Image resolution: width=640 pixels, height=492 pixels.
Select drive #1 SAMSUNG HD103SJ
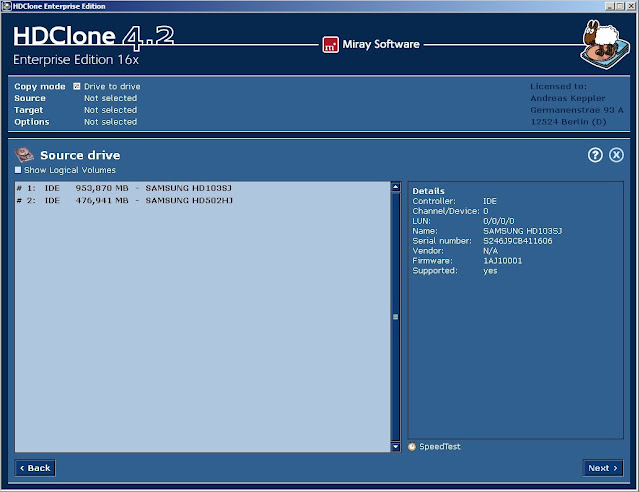click(202, 188)
